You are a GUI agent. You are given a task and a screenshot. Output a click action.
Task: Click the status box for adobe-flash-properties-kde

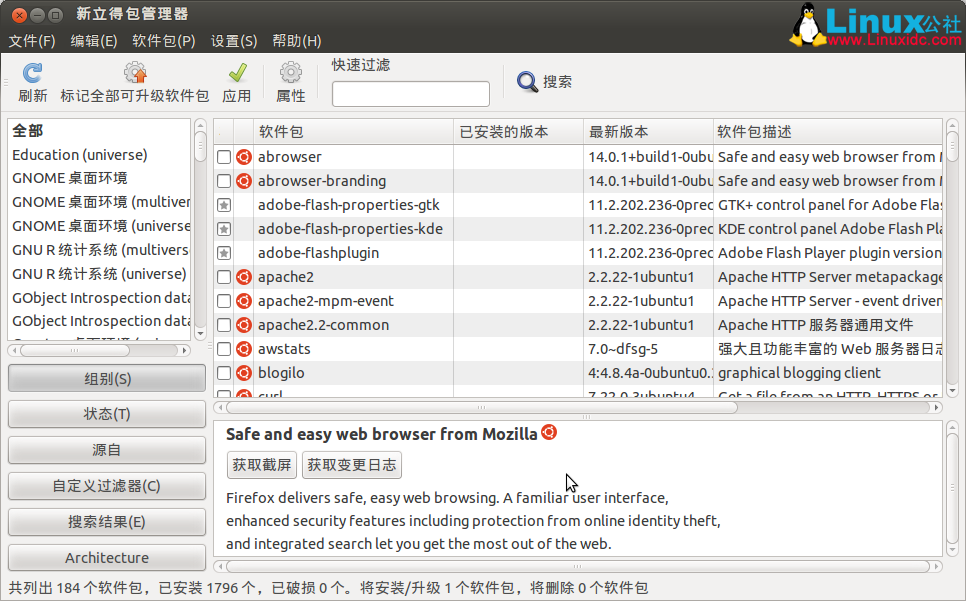224,229
